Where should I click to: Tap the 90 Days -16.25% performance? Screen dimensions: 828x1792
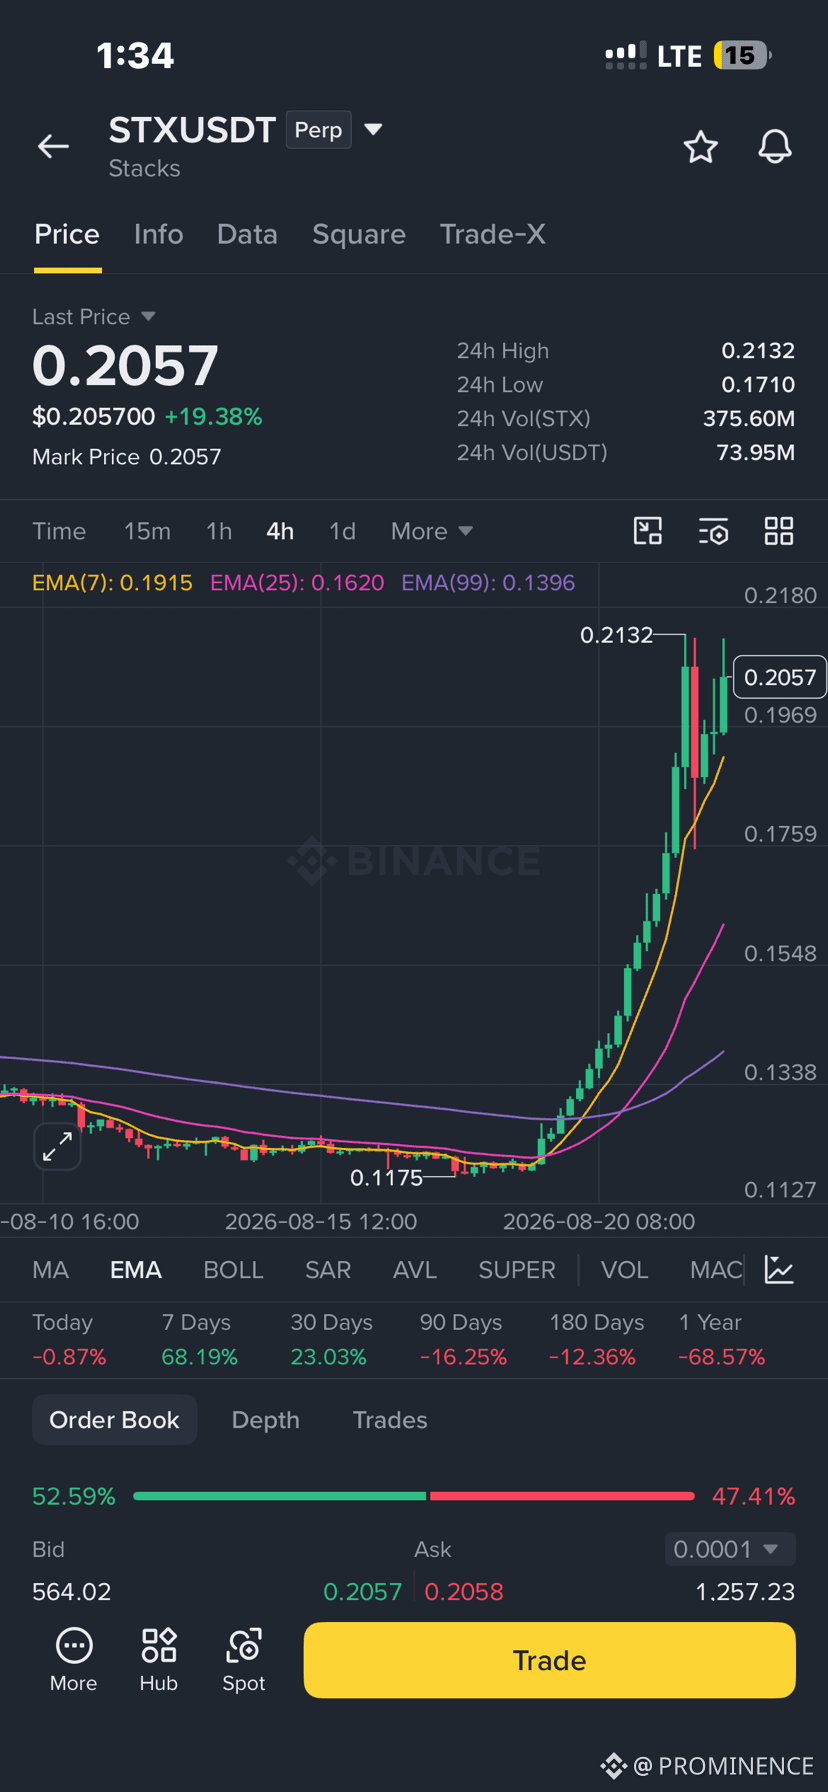[463, 1339]
